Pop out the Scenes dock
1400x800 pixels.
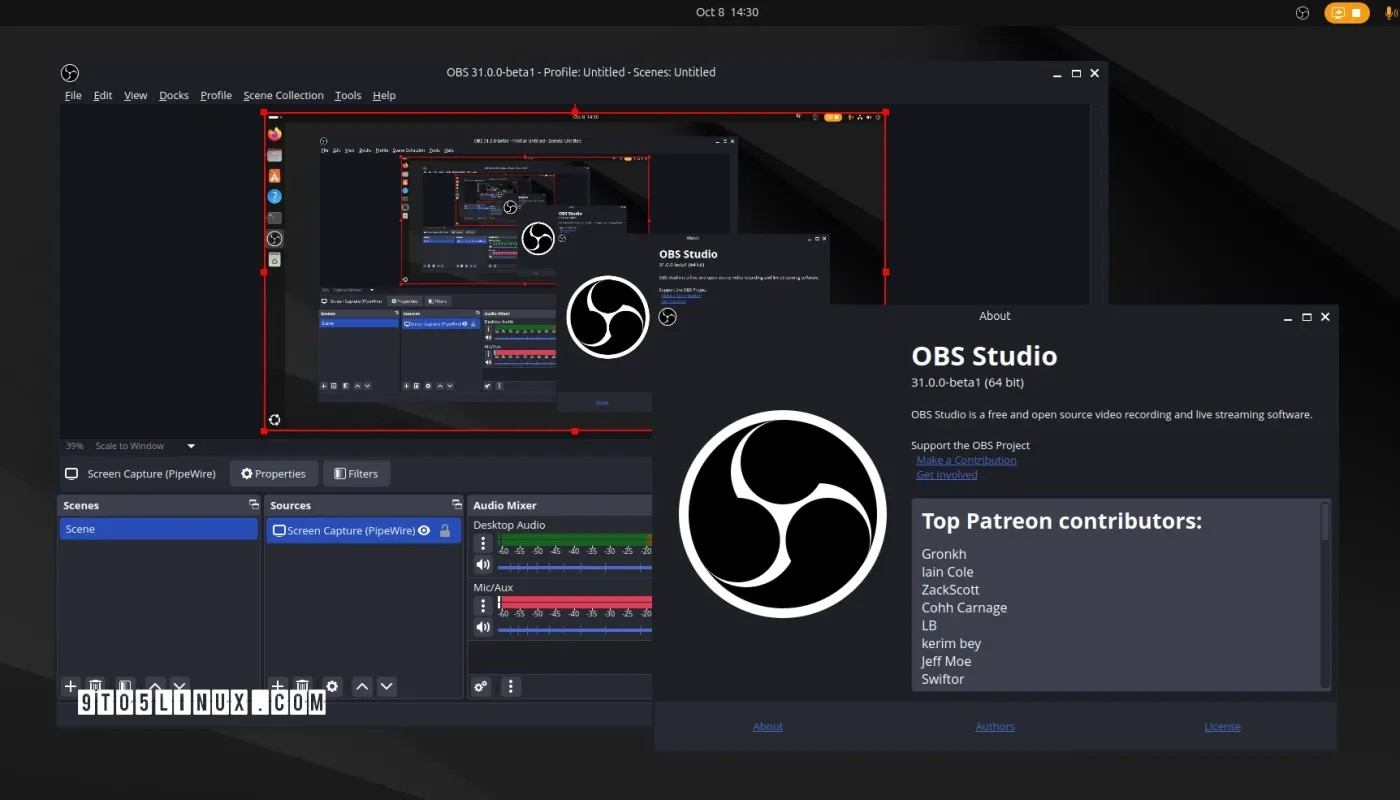pos(254,505)
